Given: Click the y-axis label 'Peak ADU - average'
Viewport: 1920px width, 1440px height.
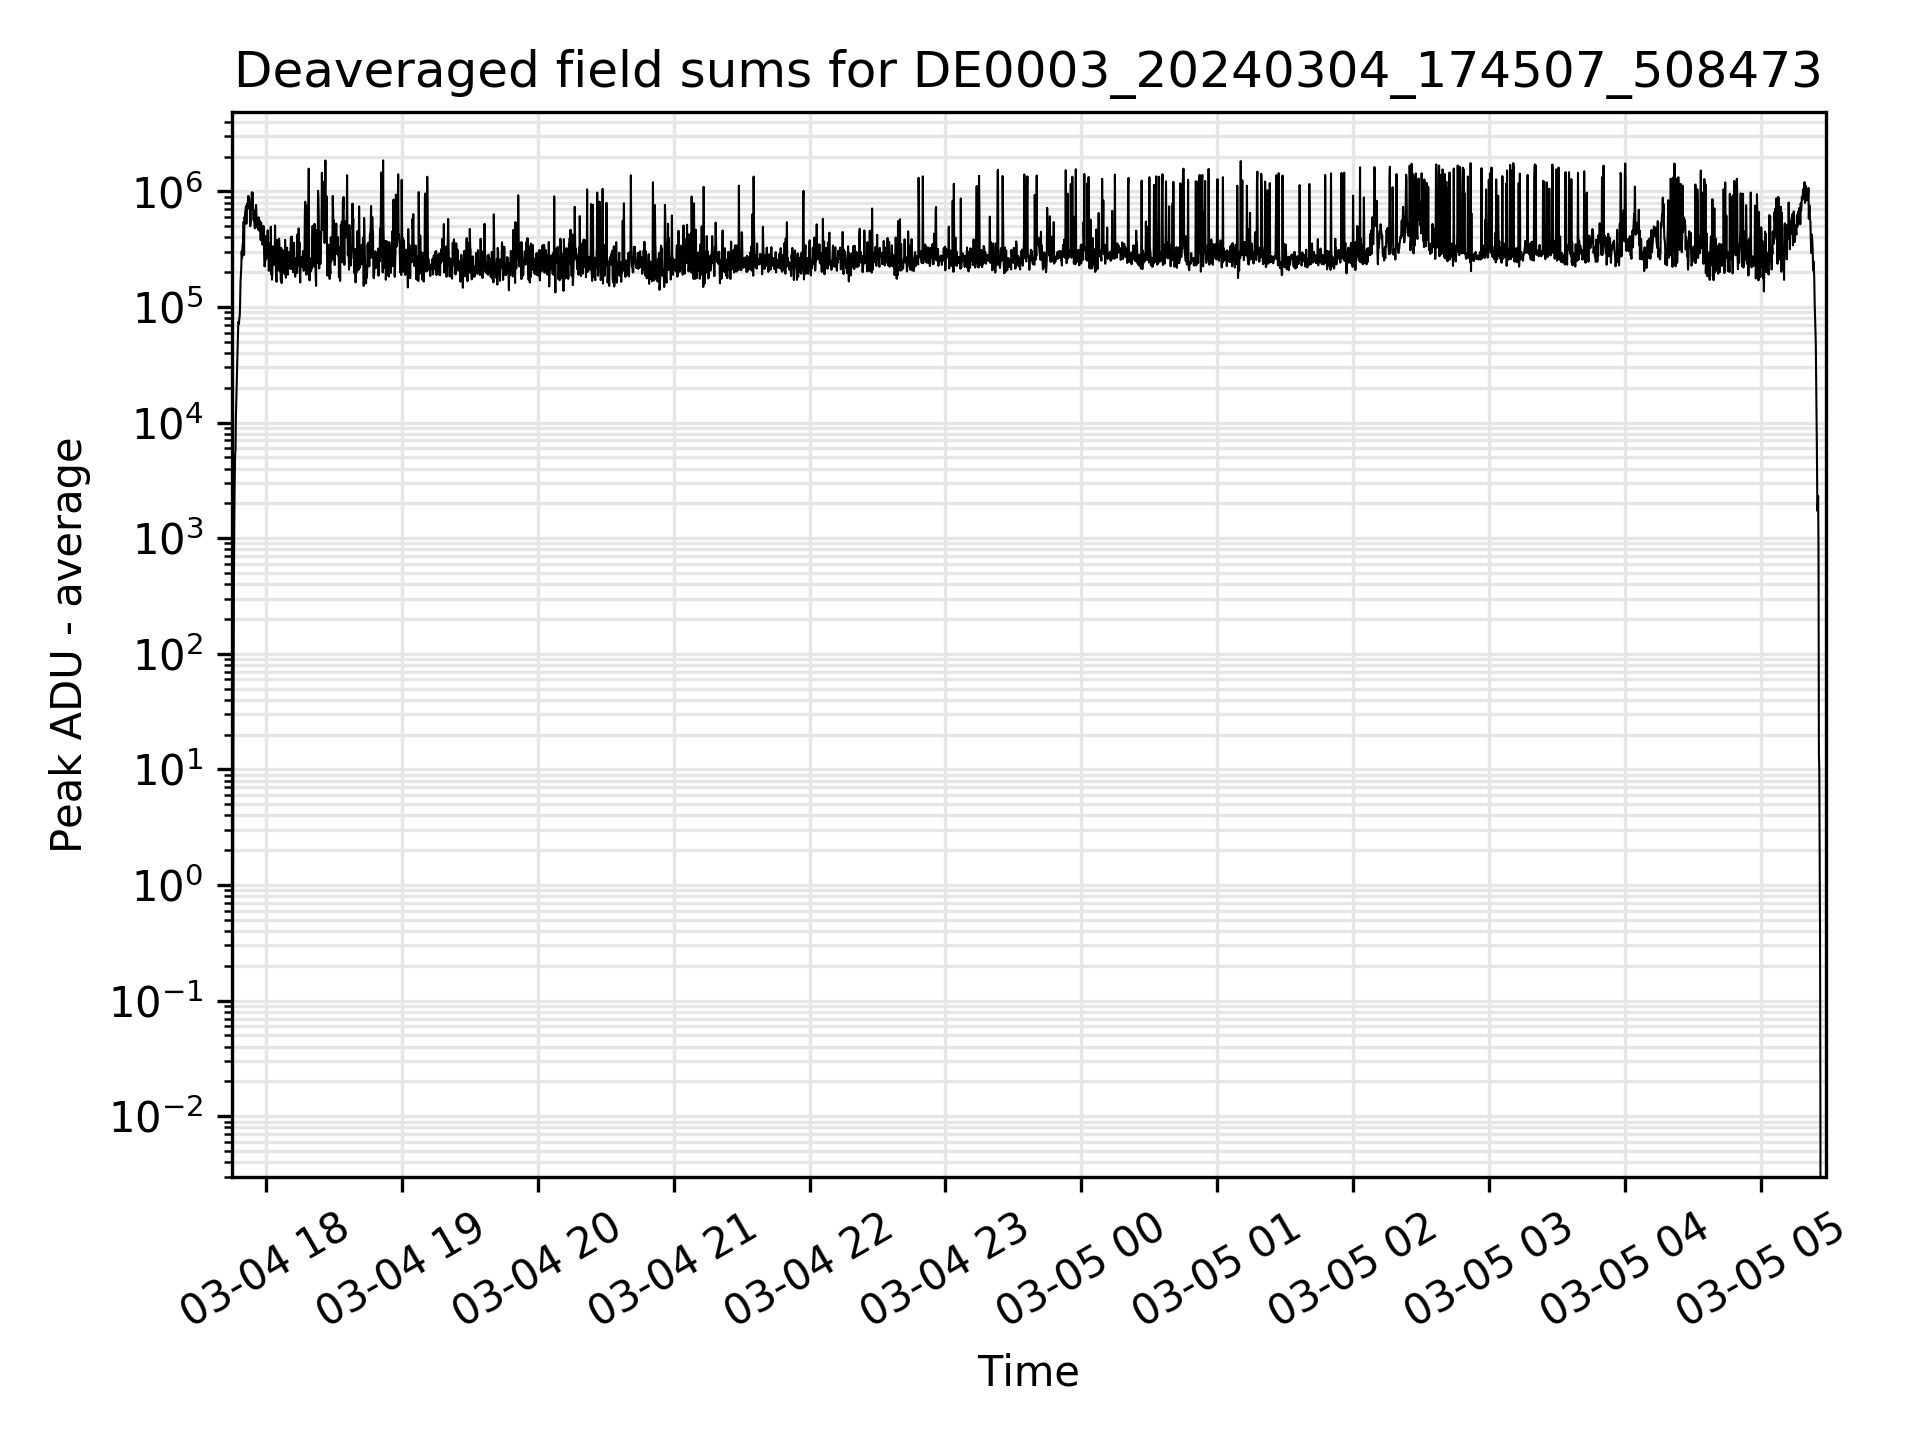Looking at the screenshot, I should [67, 645].
